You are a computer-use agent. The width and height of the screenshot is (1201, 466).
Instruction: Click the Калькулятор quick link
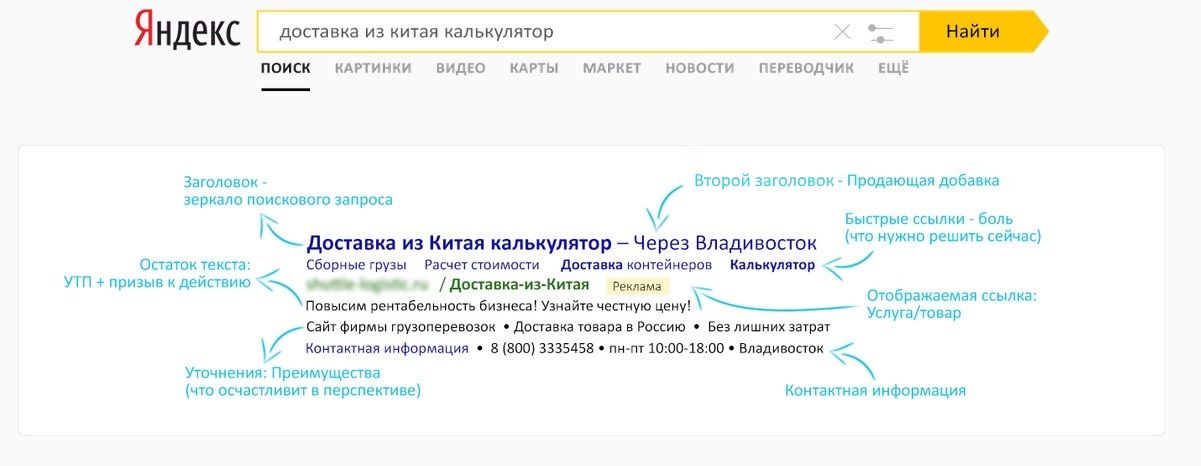click(x=772, y=266)
